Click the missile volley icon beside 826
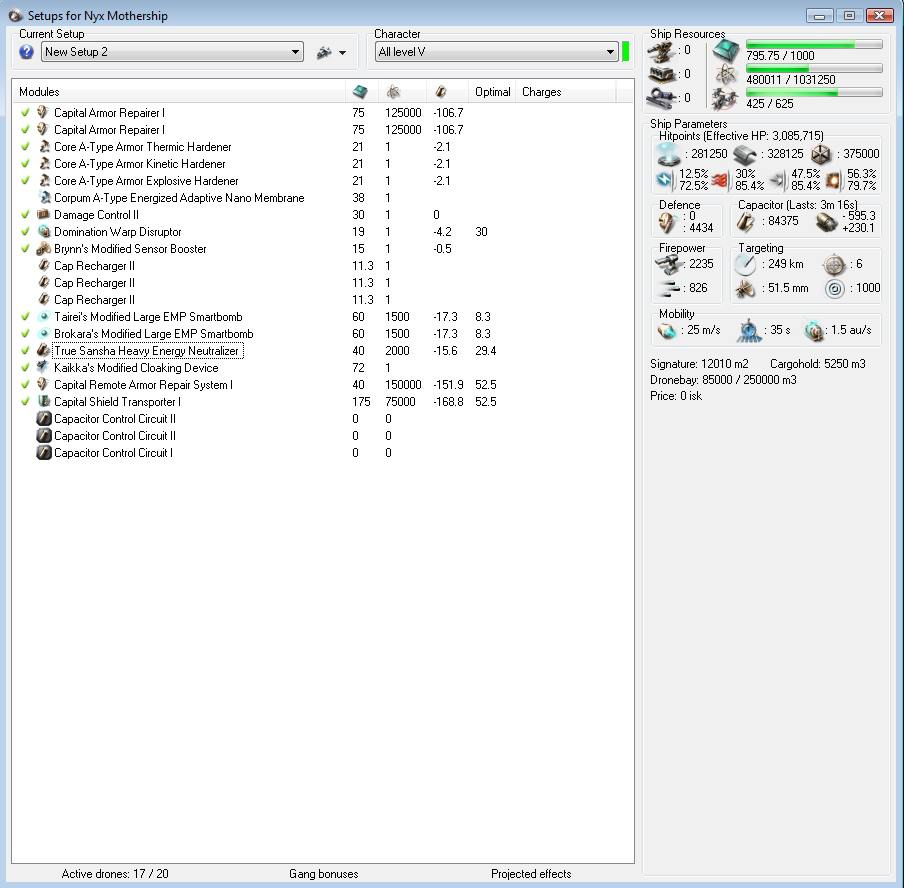This screenshot has height=888, width=904. pyautogui.click(x=668, y=288)
